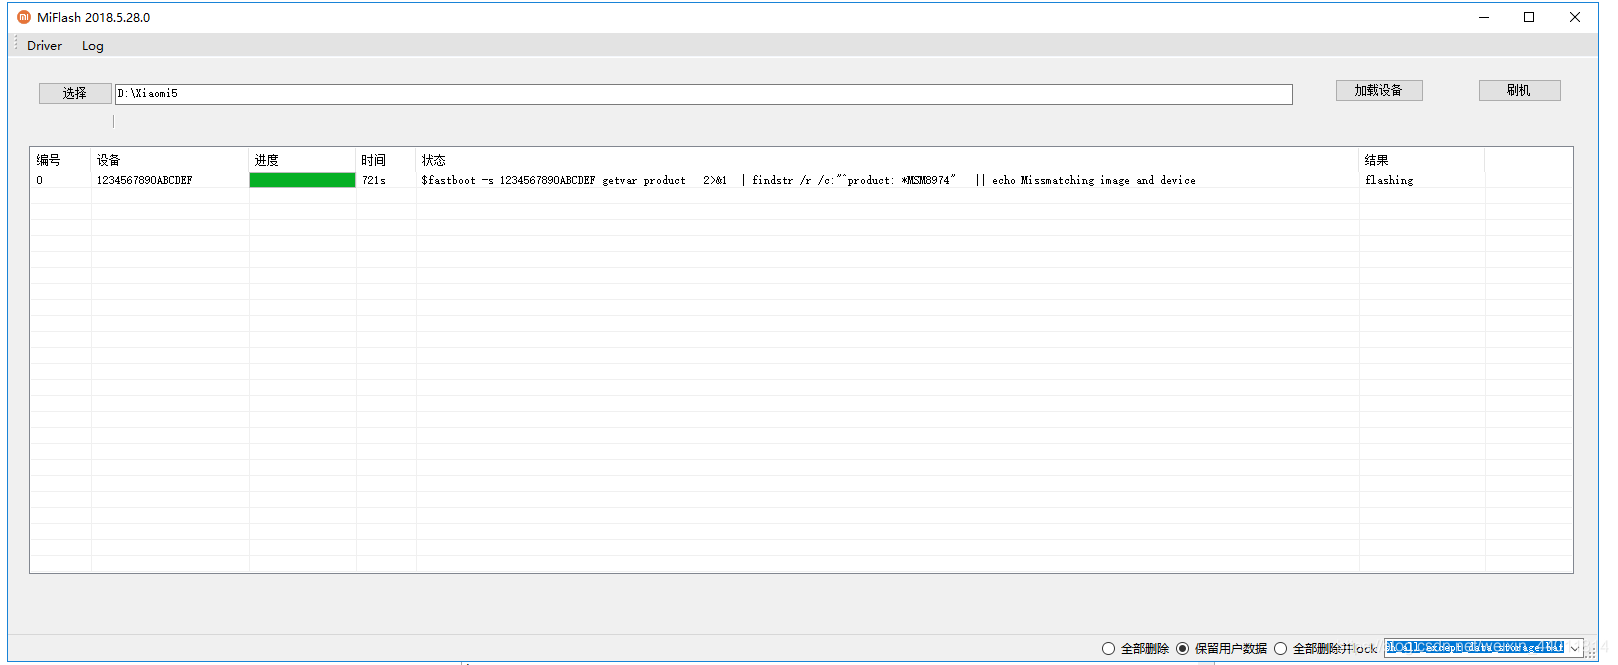Click the 刷机 flash button

(x=1519, y=90)
